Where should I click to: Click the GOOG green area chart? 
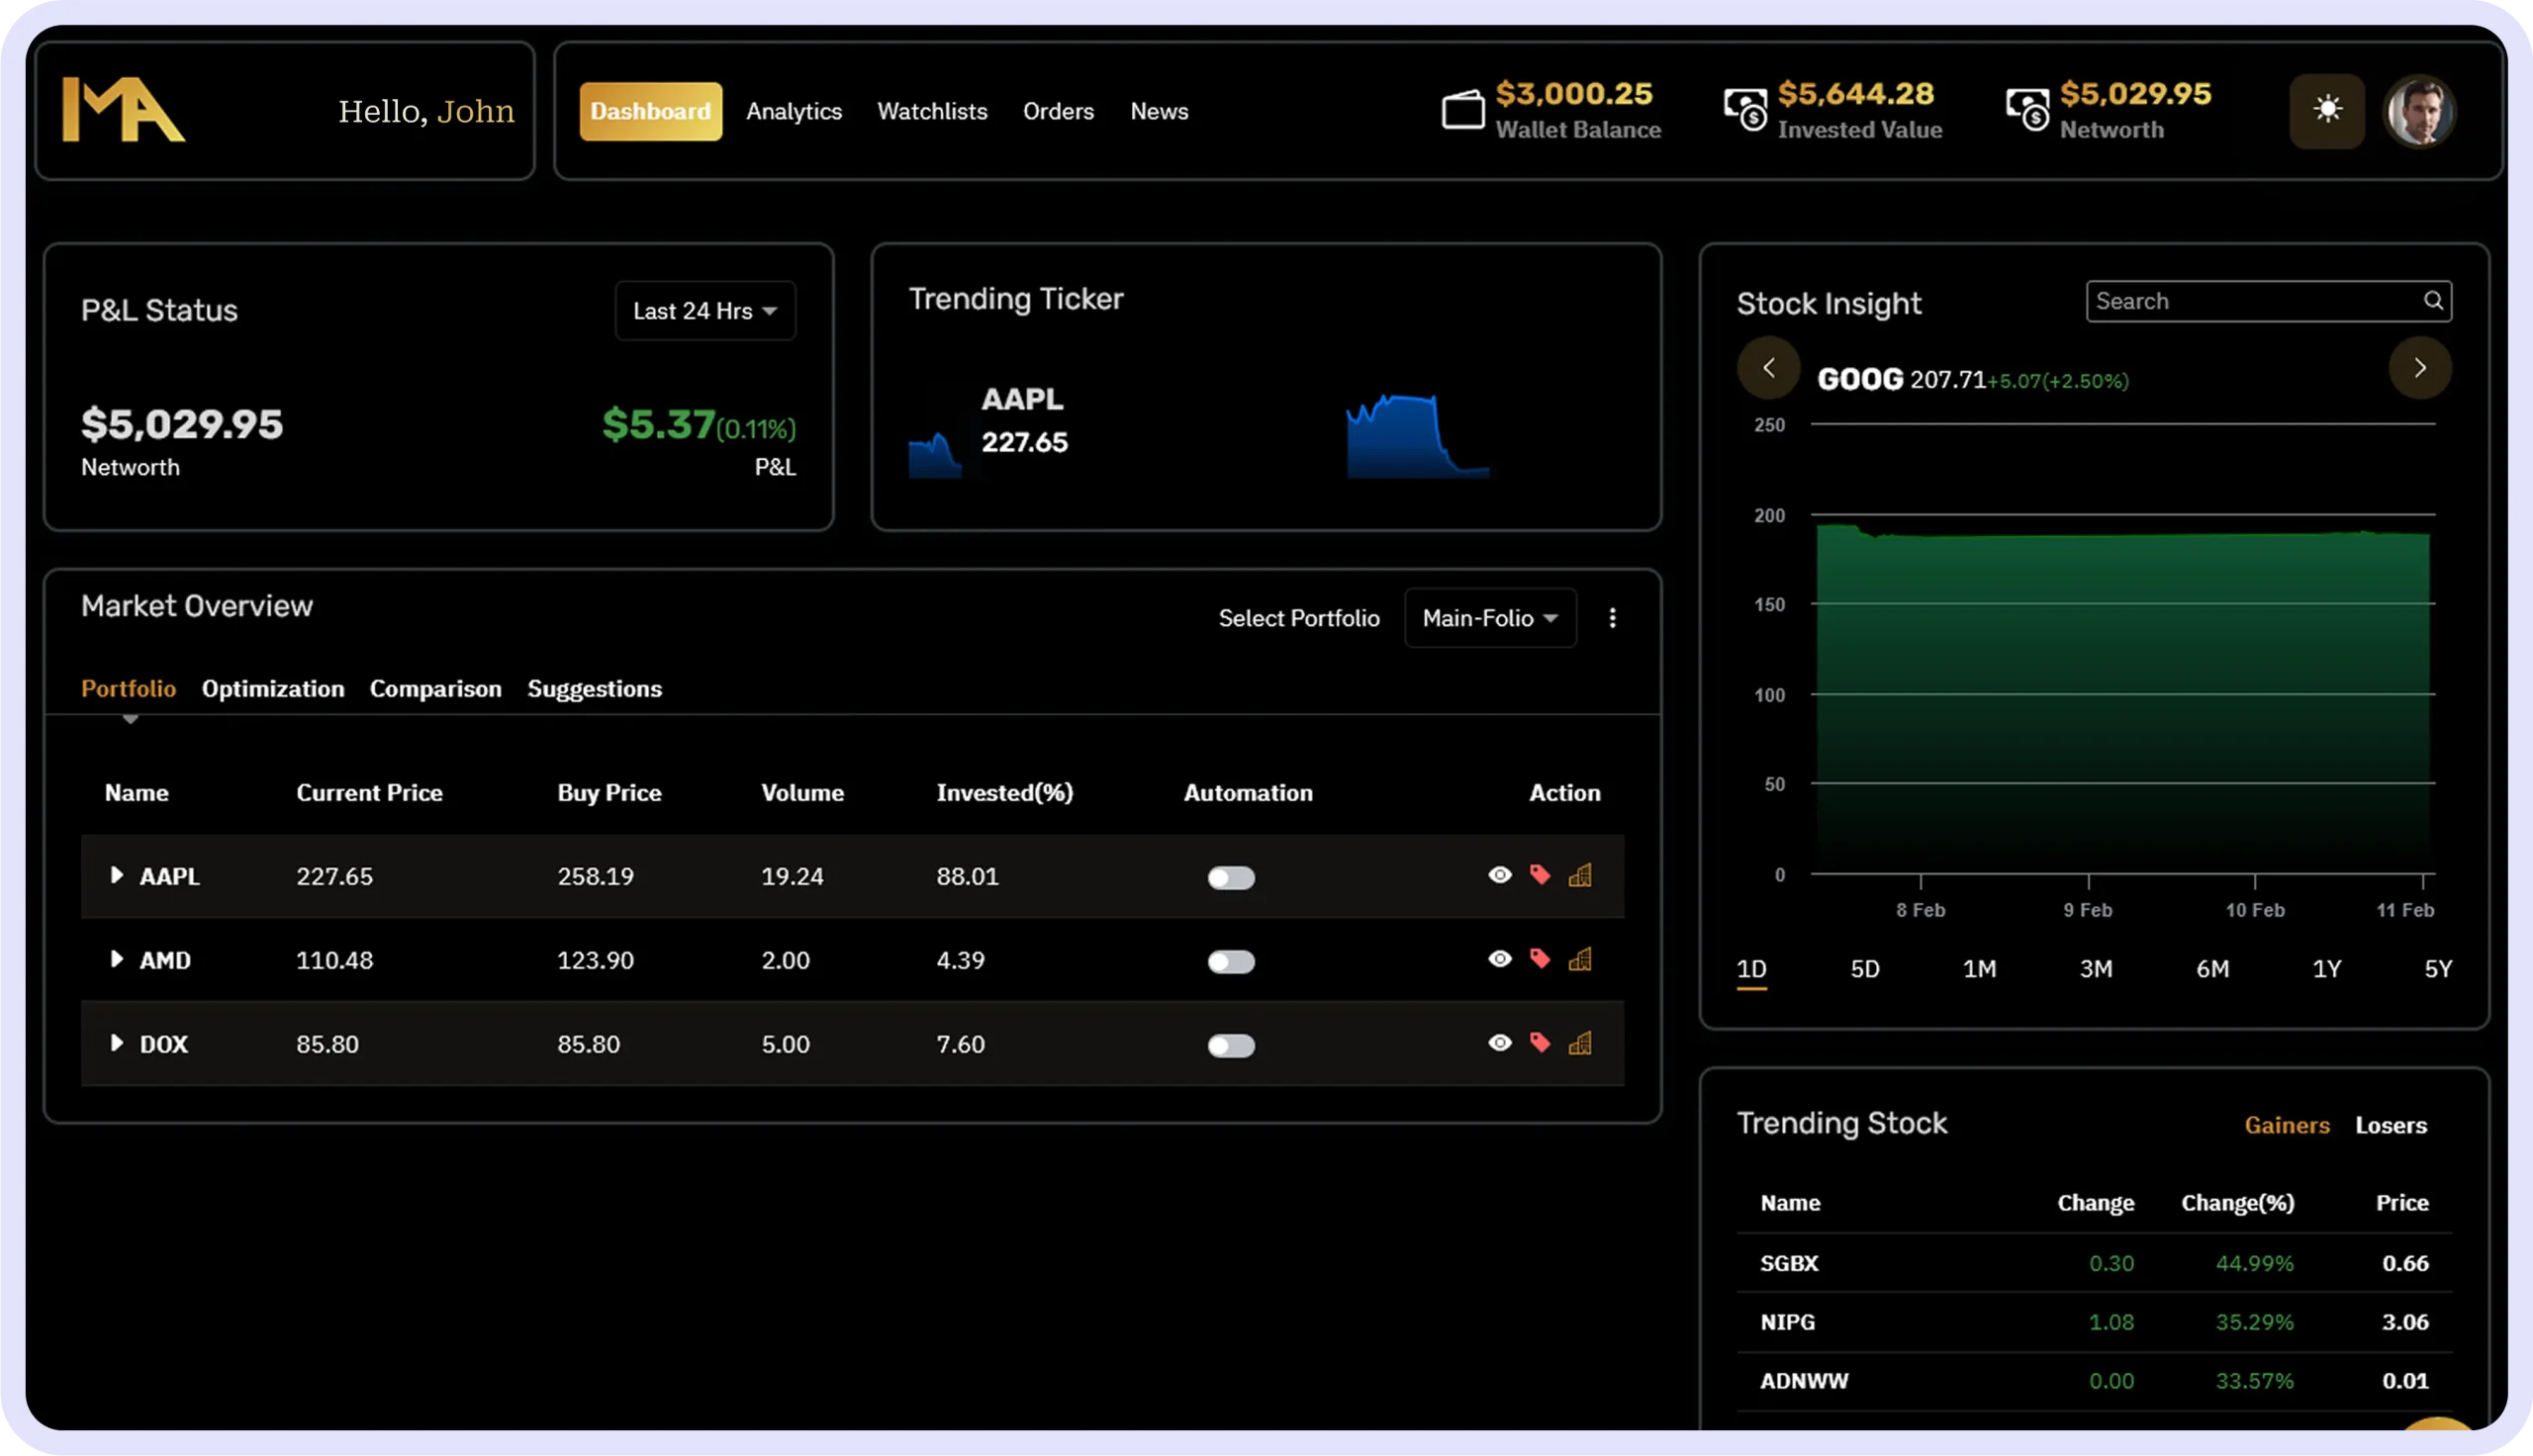click(x=2122, y=700)
